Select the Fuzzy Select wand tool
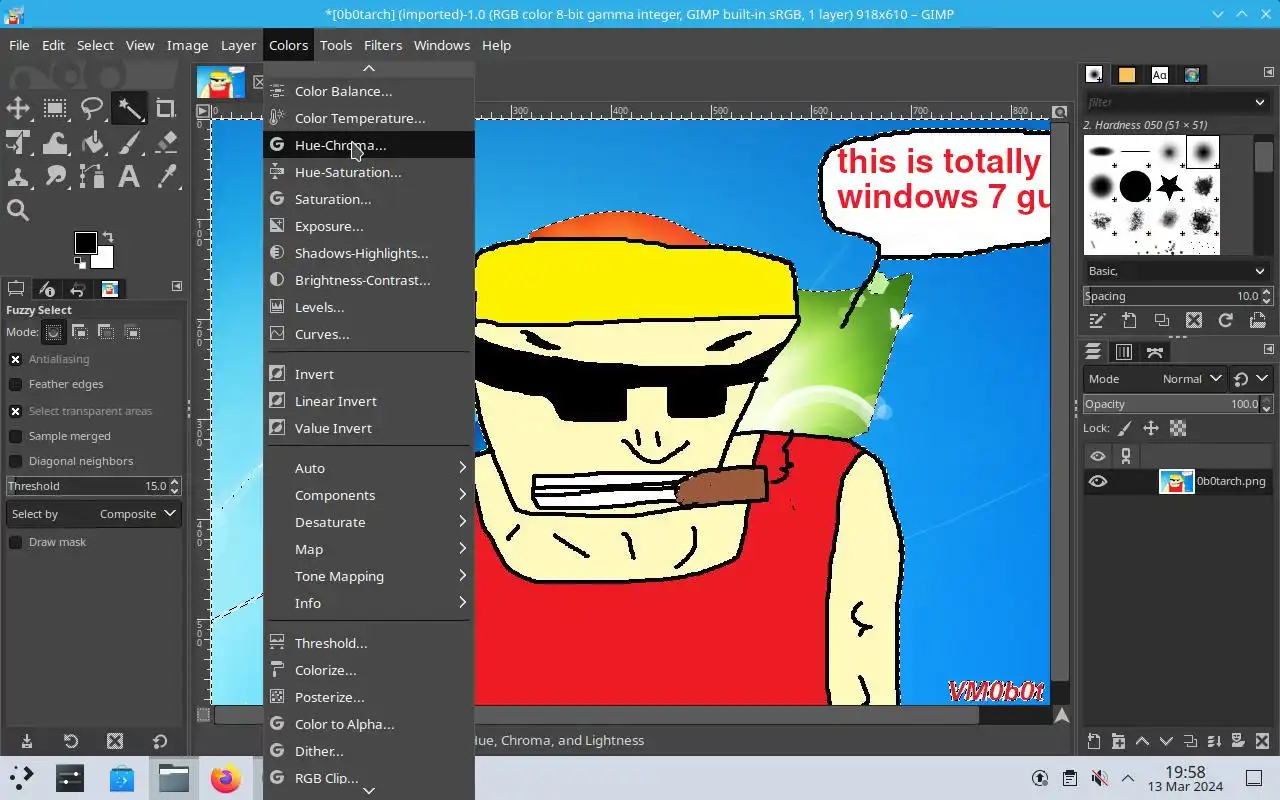 pos(129,108)
